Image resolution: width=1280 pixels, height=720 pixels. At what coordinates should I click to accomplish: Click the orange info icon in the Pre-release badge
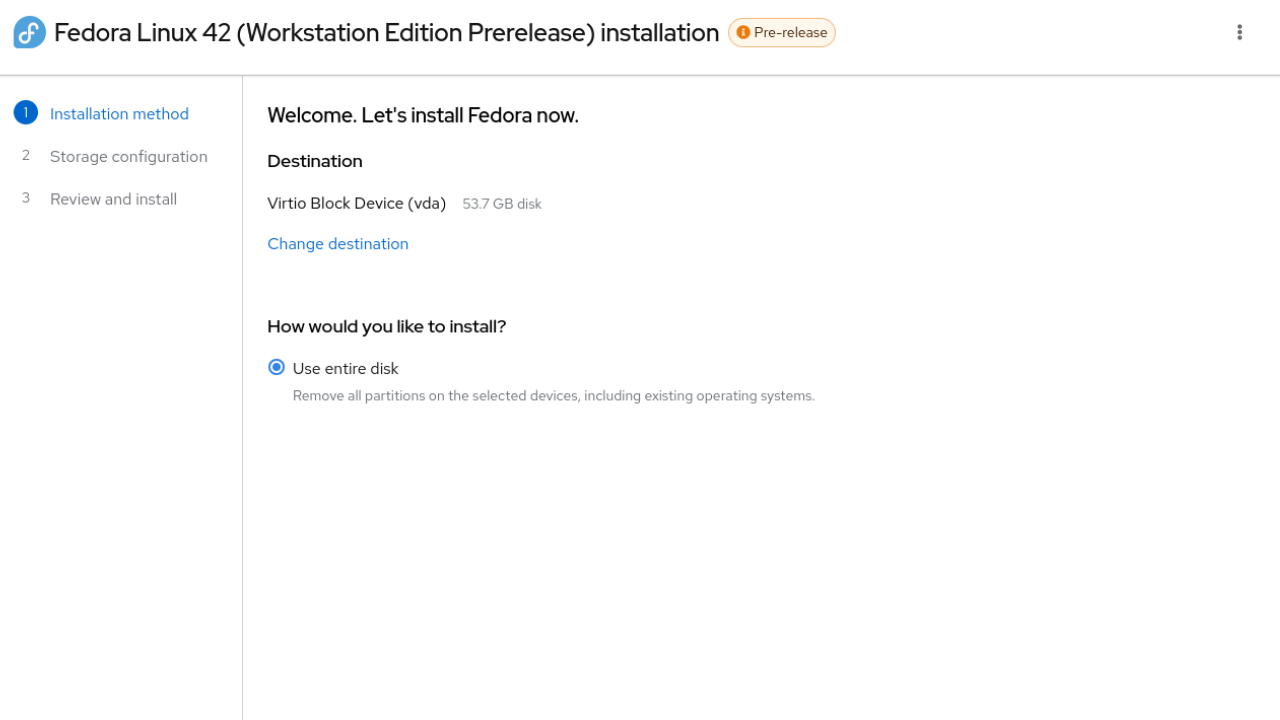point(743,32)
